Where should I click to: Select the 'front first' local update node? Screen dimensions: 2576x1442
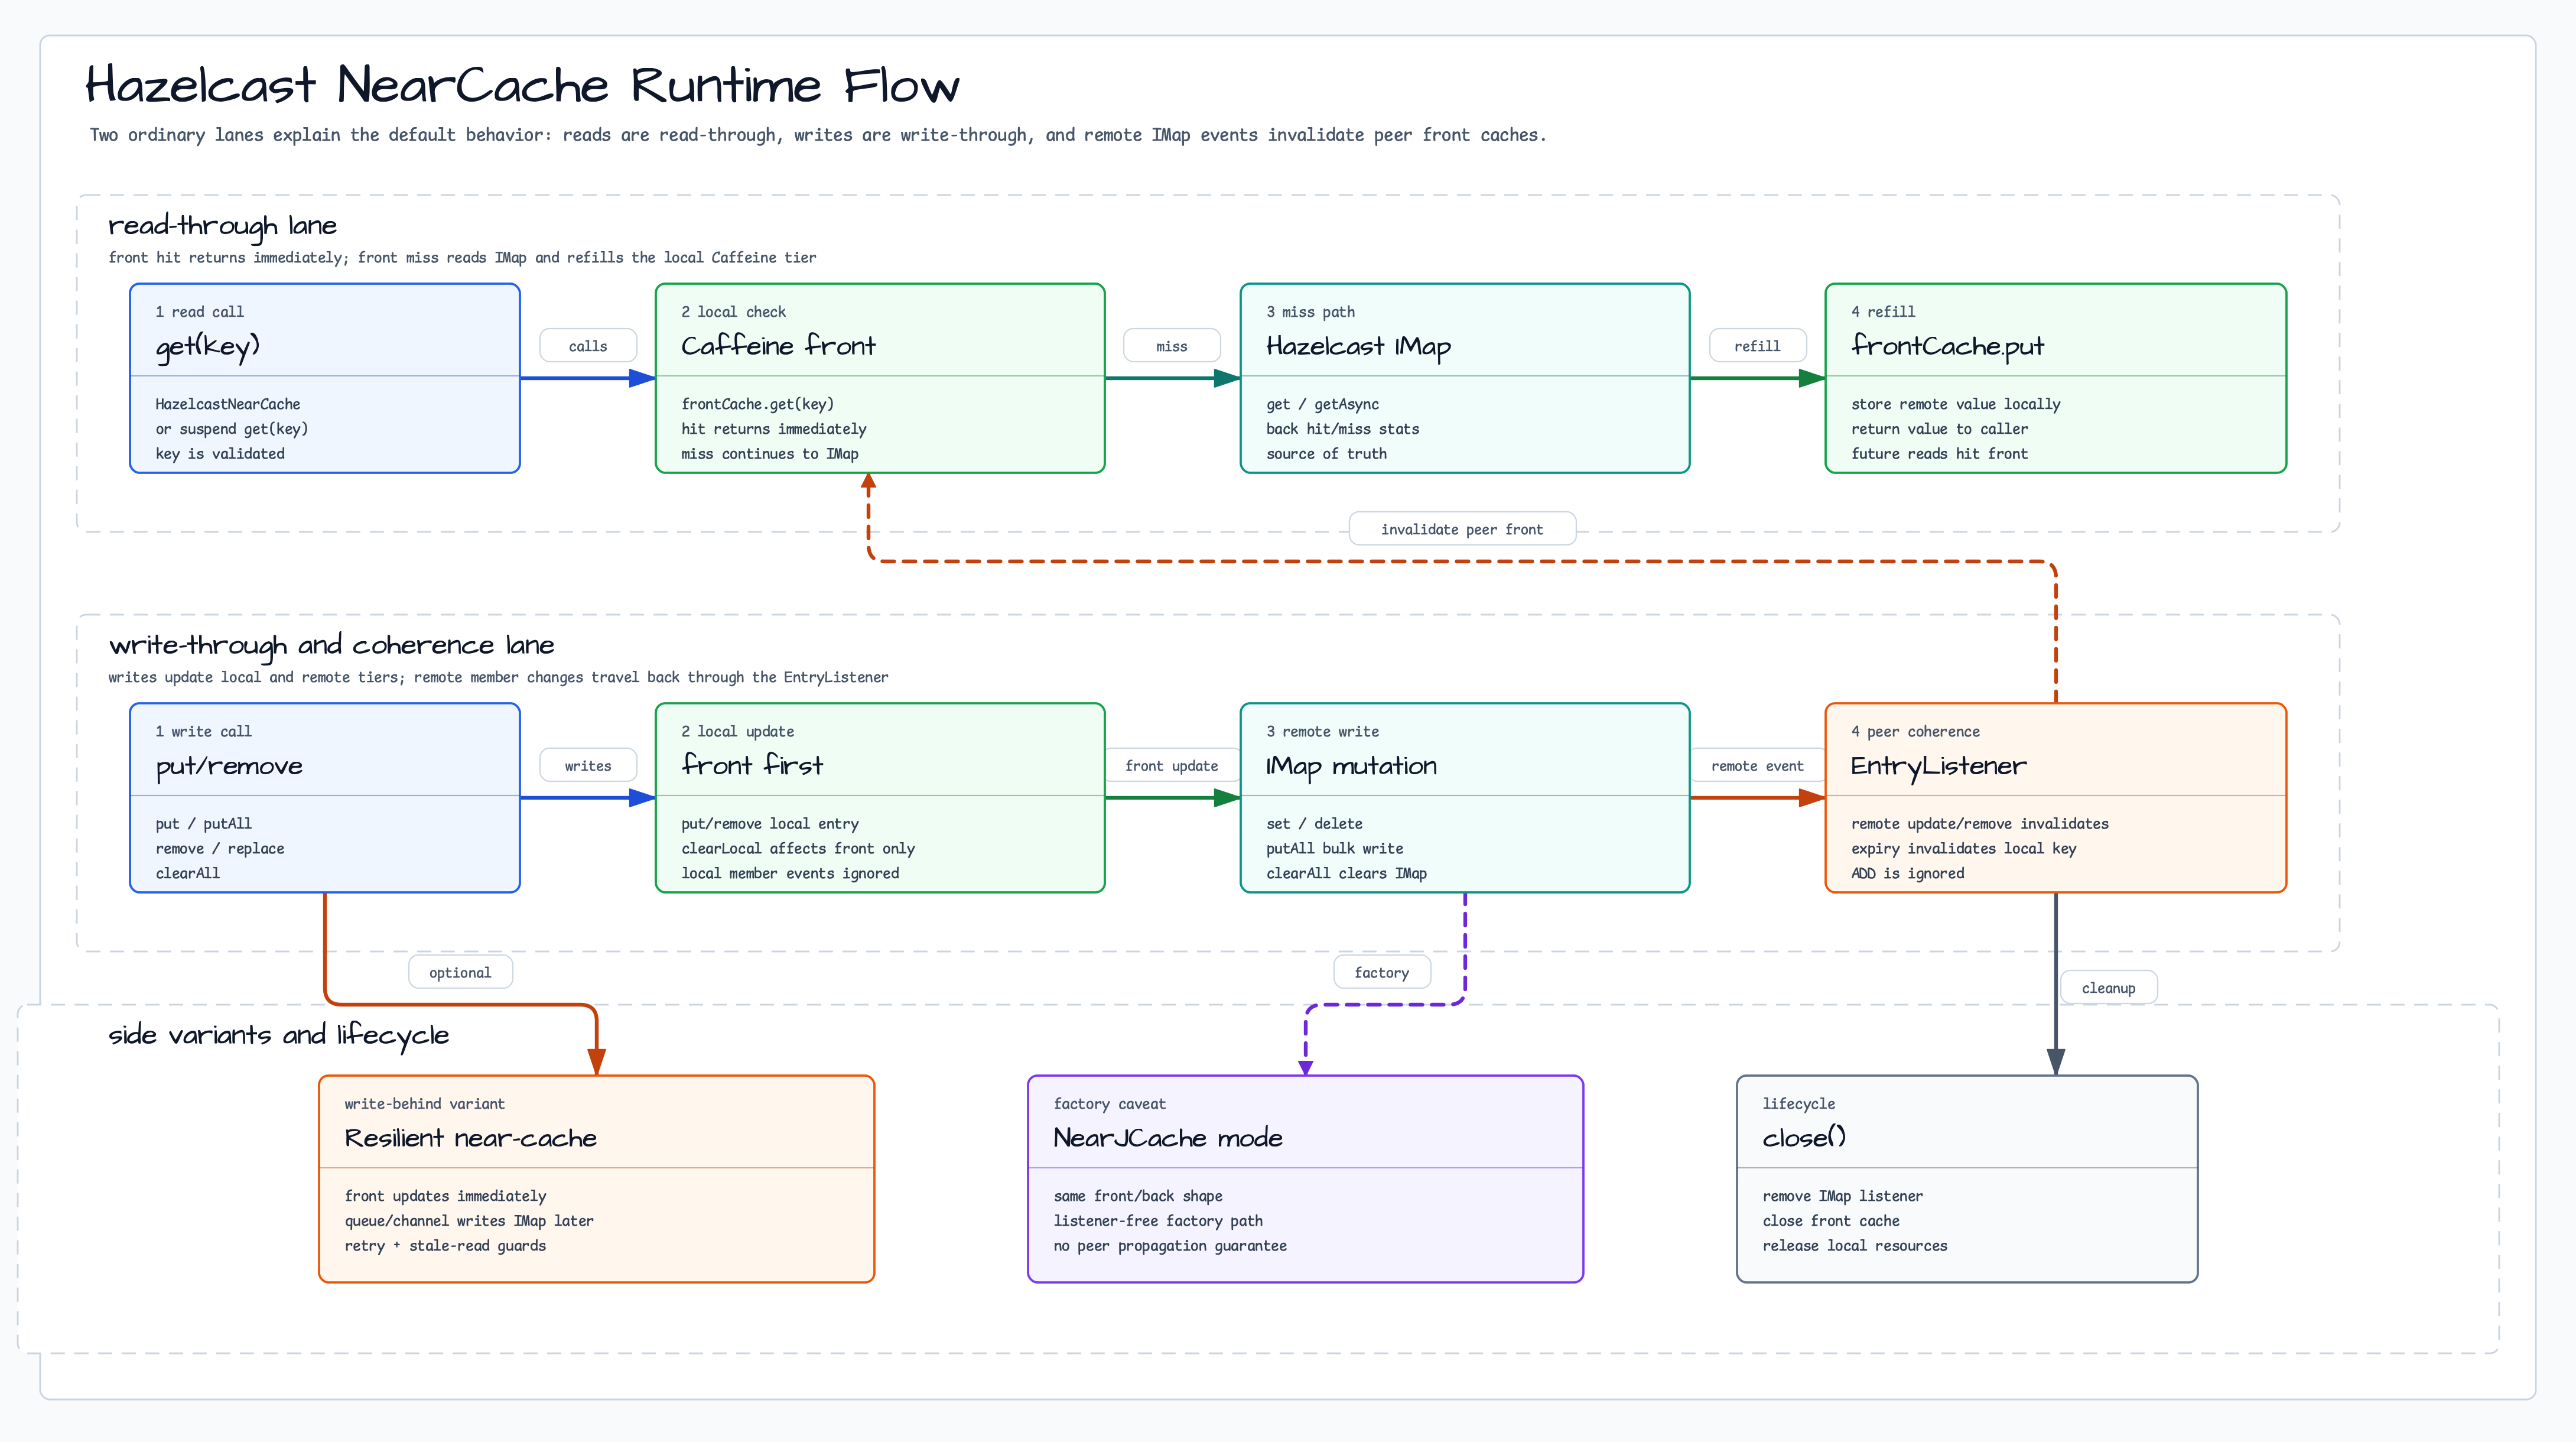[x=880, y=798]
